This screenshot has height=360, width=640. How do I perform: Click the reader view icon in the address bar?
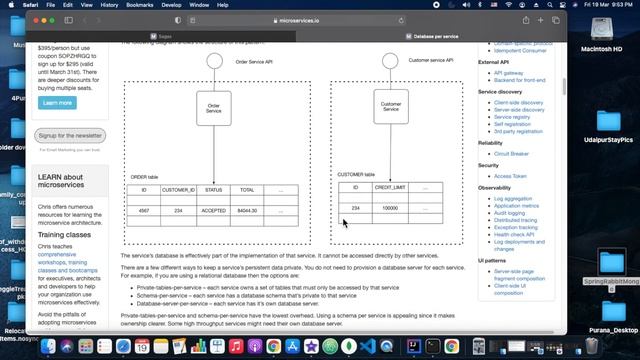[x=193, y=20]
